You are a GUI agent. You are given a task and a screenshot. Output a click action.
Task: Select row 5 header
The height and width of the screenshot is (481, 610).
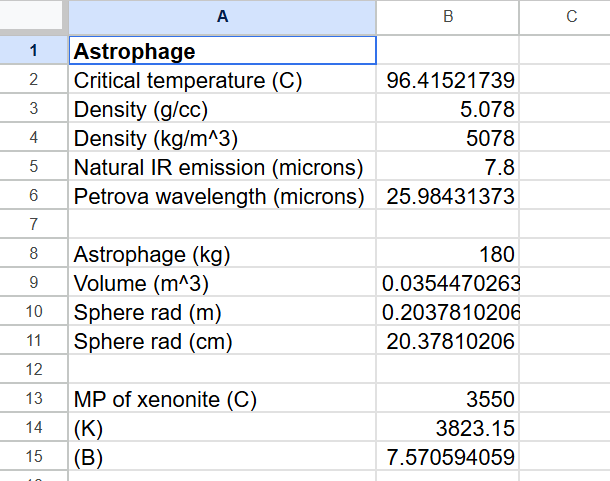point(34,166)
